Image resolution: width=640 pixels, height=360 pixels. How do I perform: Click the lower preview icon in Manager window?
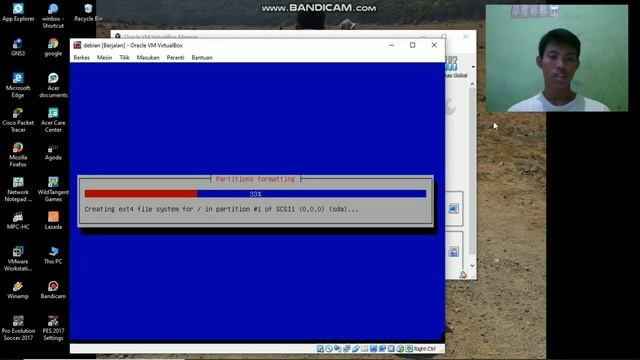[x=453, y=251]
